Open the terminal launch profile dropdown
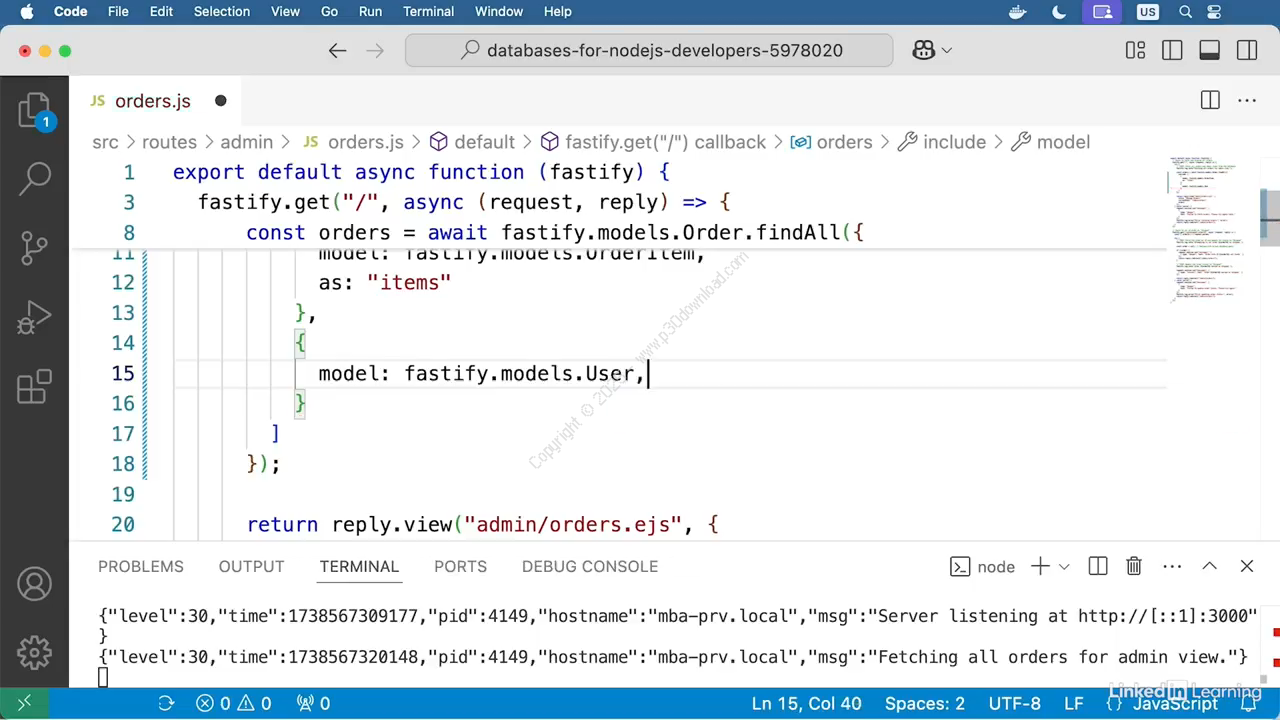1280x720 pixels. pyautogui.click(x=1064, y=567)
